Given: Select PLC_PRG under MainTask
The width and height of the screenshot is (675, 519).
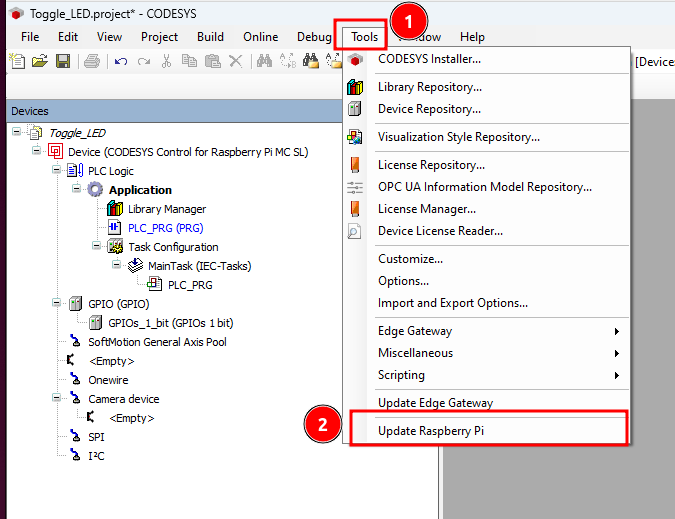Looking at the screenshot, I should click(x=190, y=285).
